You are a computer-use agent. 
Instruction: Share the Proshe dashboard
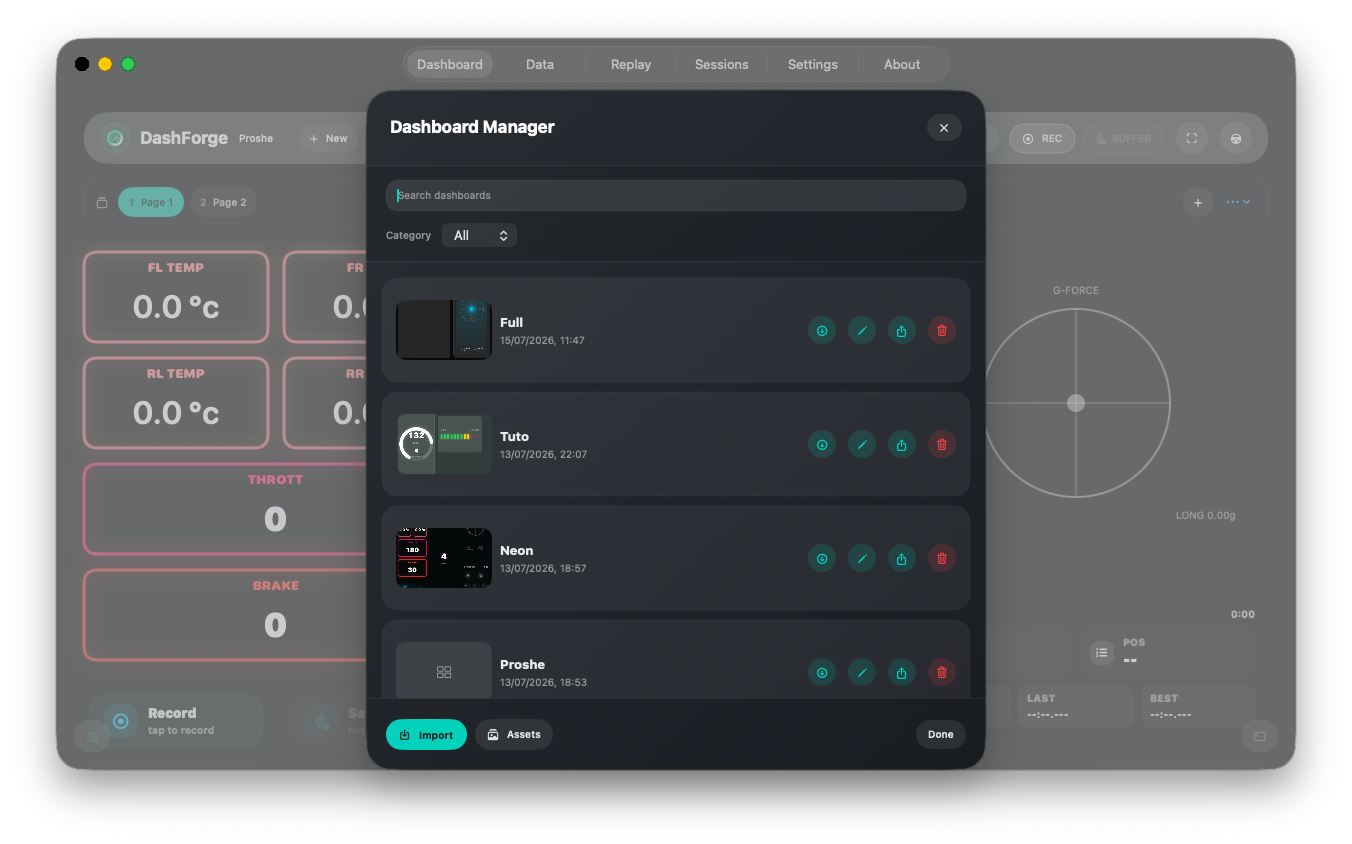pyautogui.click(x=902, y=672)
